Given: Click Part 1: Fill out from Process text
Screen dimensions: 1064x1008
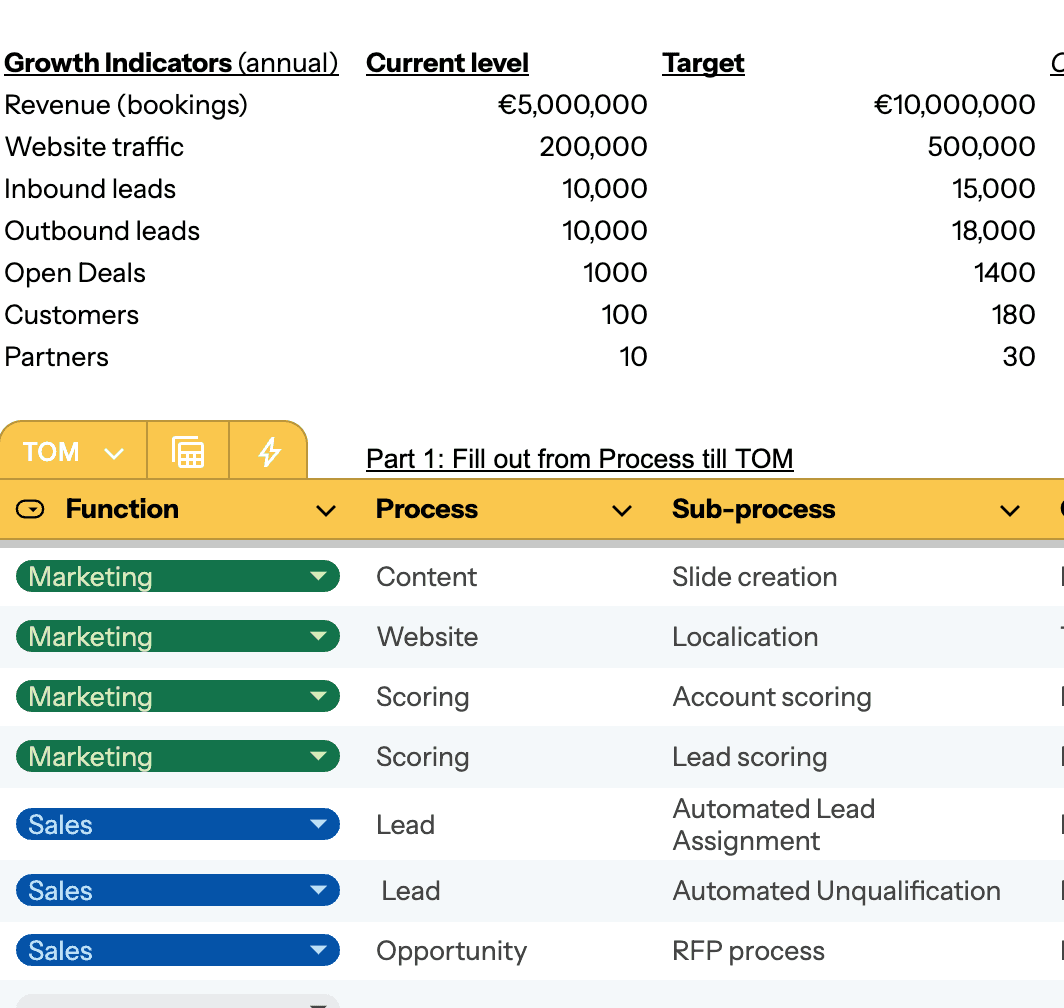Looking at the screenshot, I should tap(580, 459).
